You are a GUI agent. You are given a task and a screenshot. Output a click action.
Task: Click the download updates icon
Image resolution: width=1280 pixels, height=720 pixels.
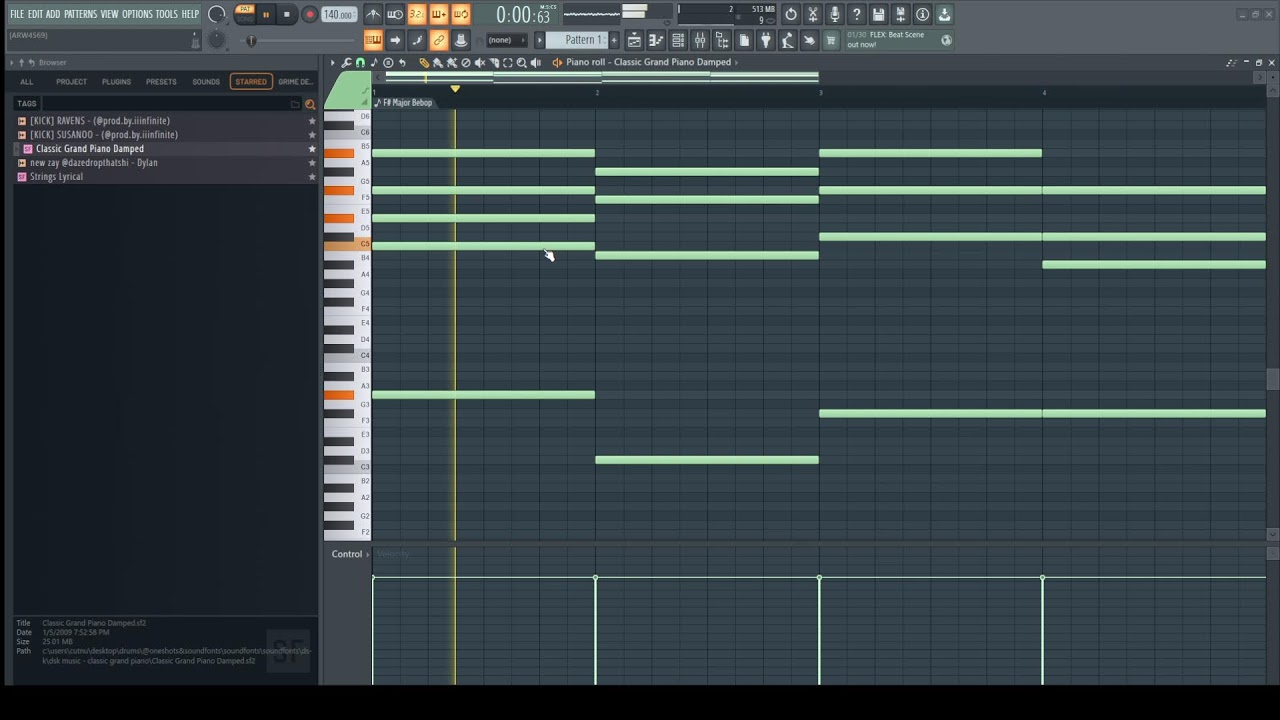tap(945, 14)
